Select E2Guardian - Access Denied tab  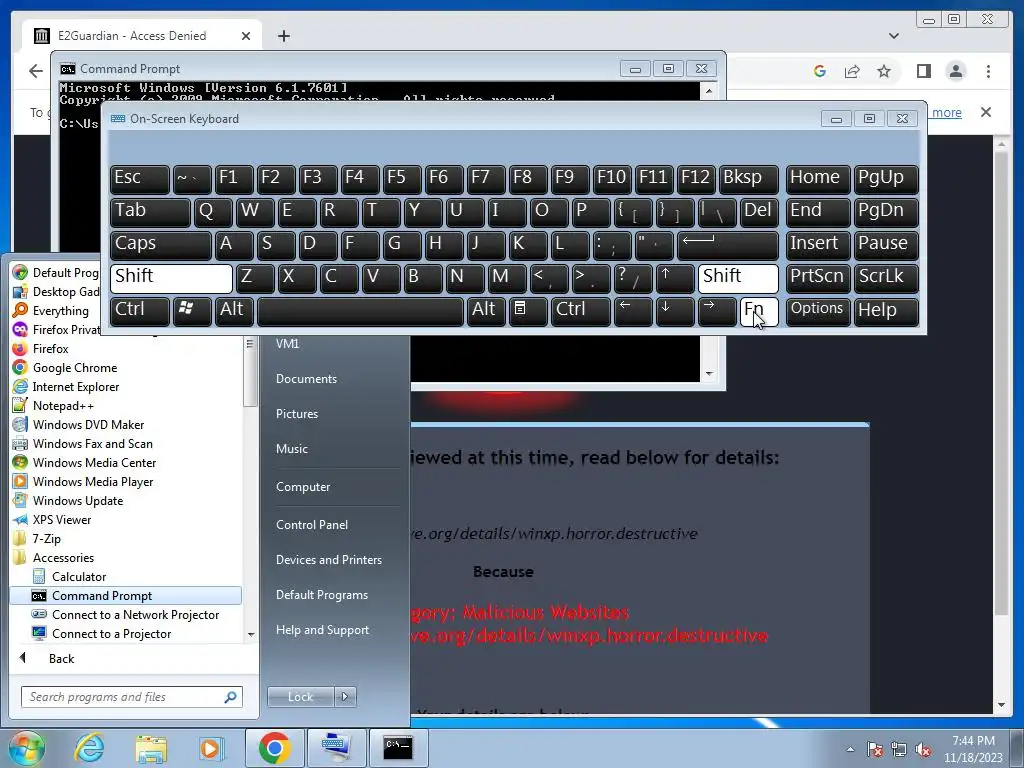pos(142,36)
